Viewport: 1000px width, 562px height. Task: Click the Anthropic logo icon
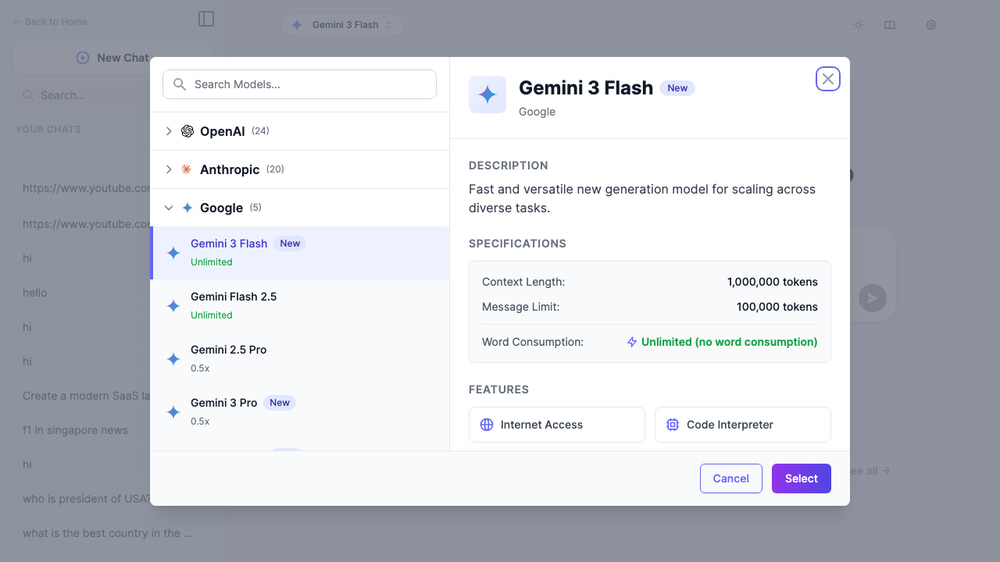[187, 170]
